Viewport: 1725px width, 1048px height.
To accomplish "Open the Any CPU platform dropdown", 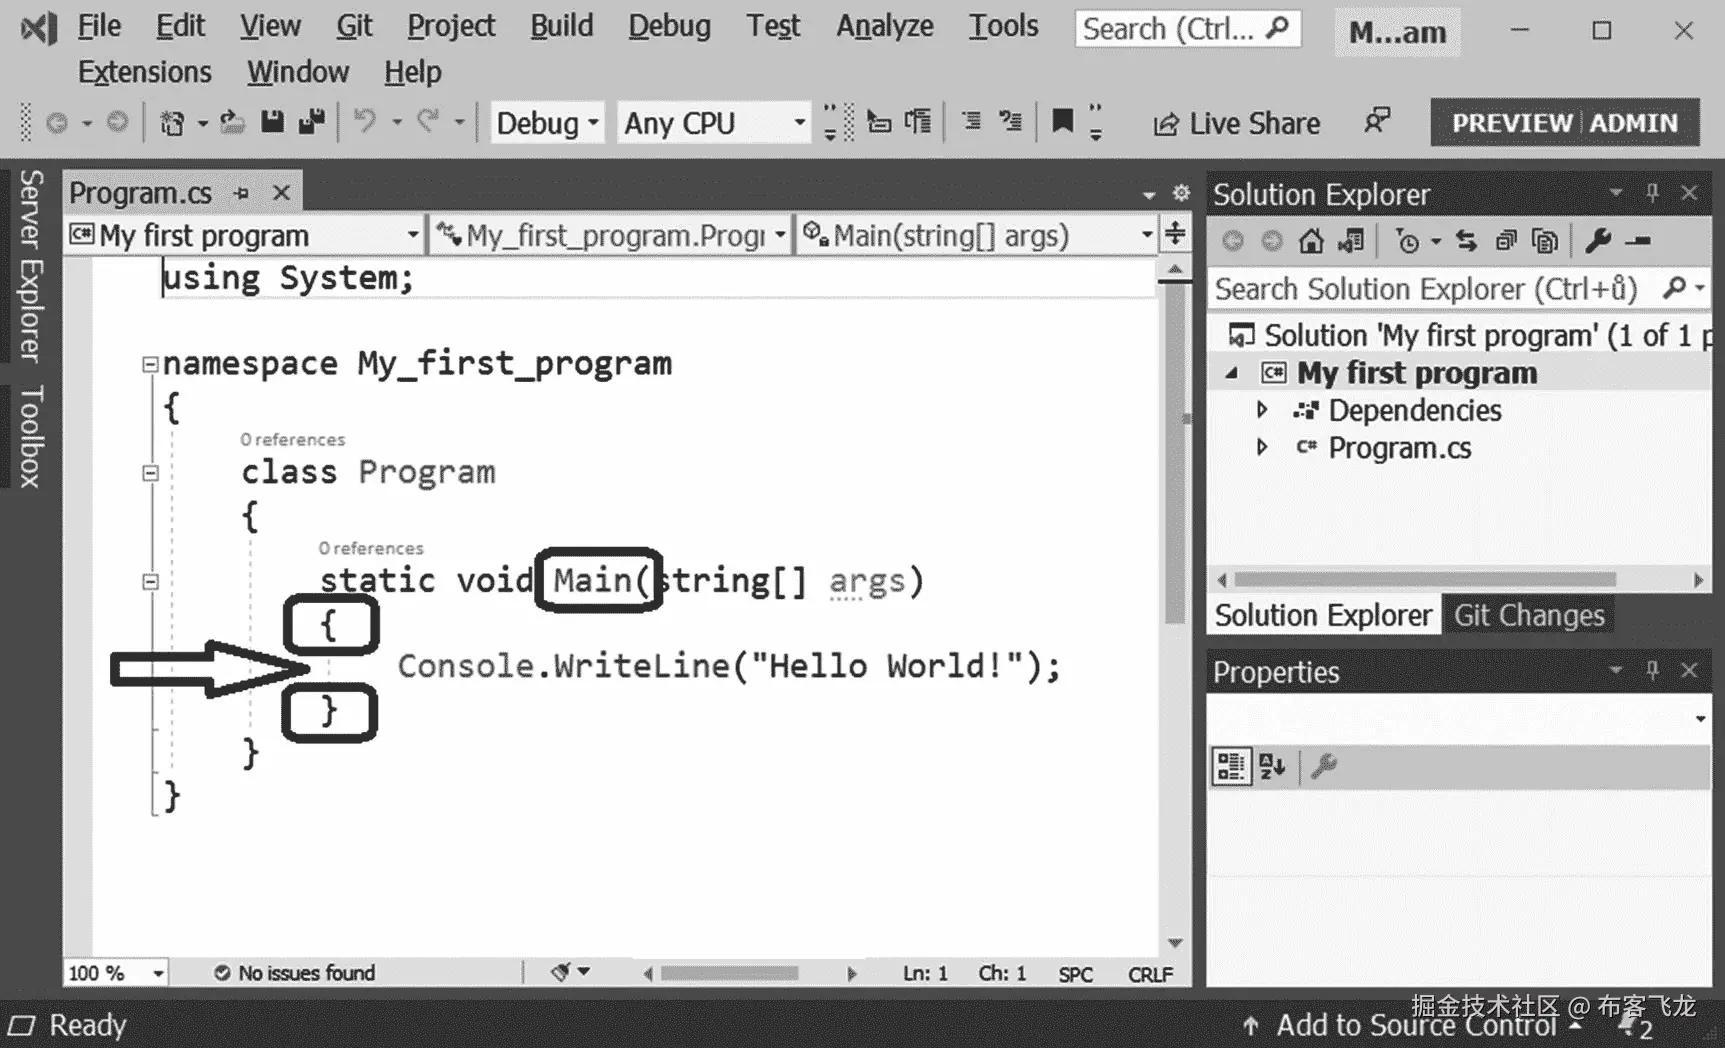I will click(712, 122).
